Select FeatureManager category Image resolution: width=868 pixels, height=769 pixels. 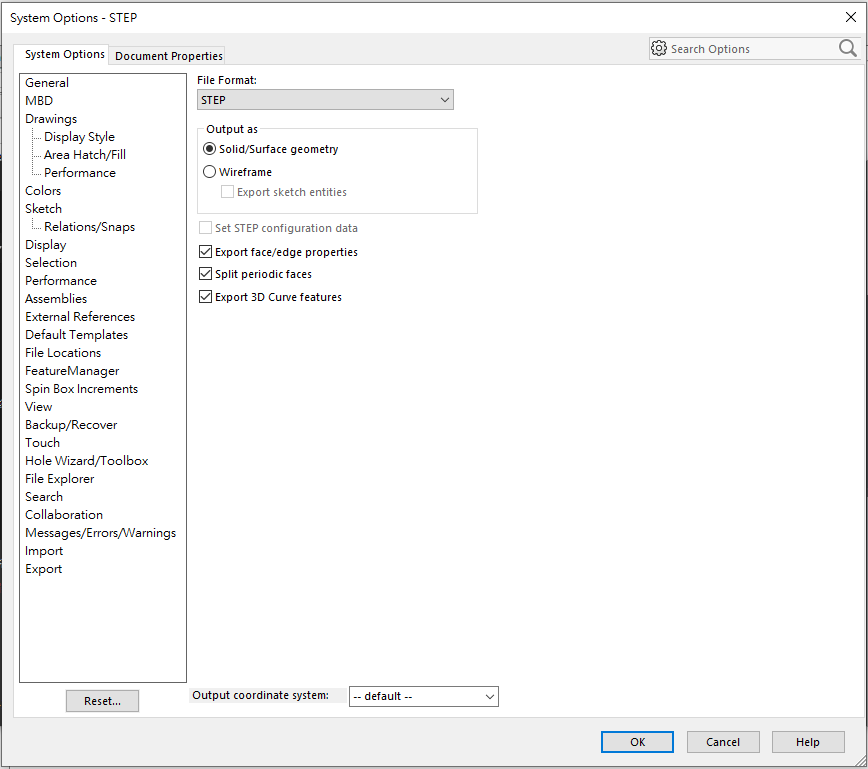72,371
